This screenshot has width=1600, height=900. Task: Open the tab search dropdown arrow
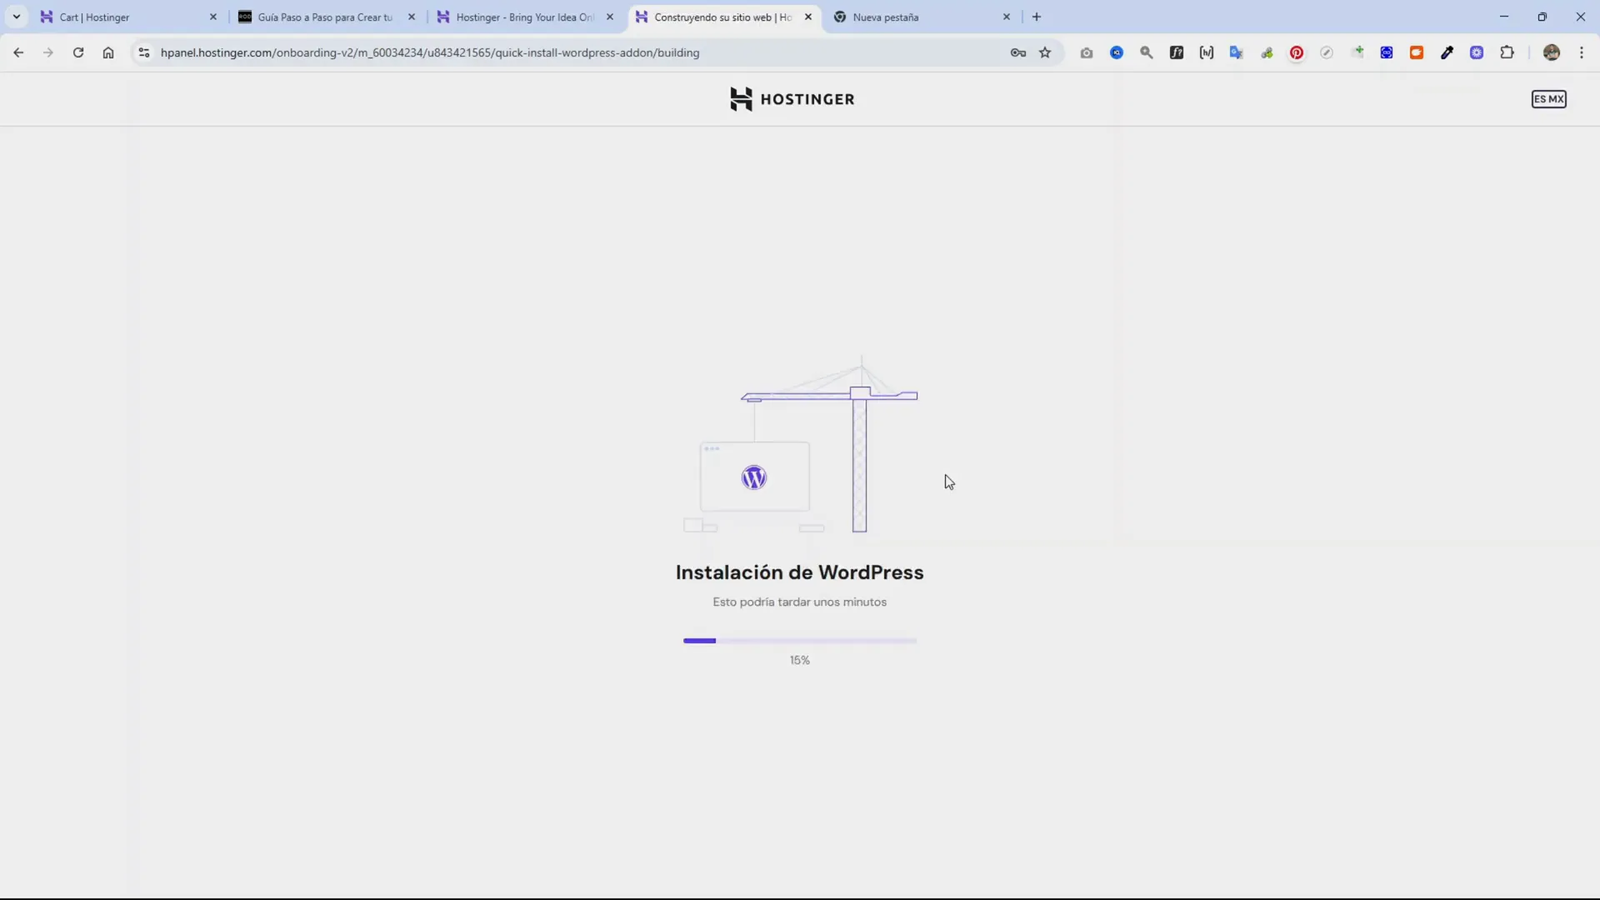15,16
